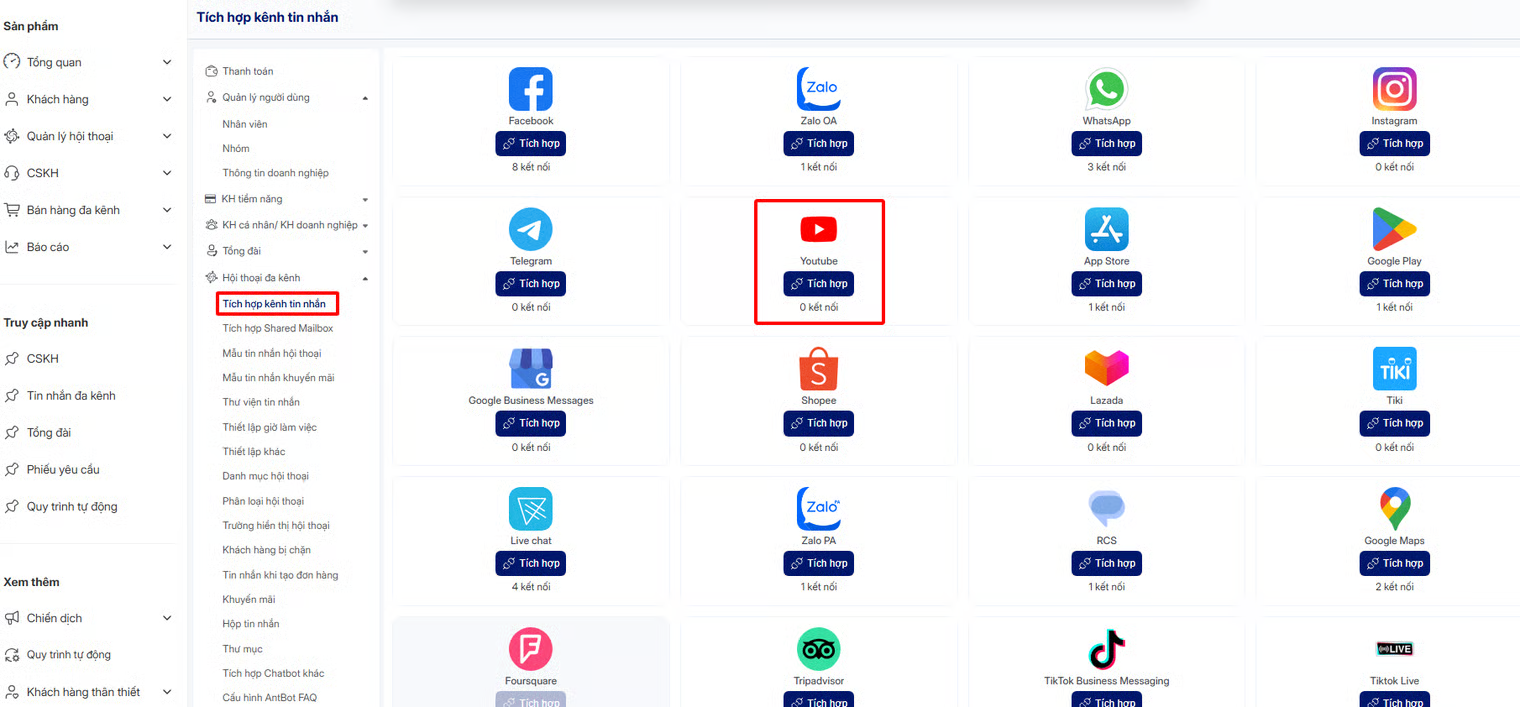
Task: Select the Tripadvisor owl icon
Action: click(818, 650)
